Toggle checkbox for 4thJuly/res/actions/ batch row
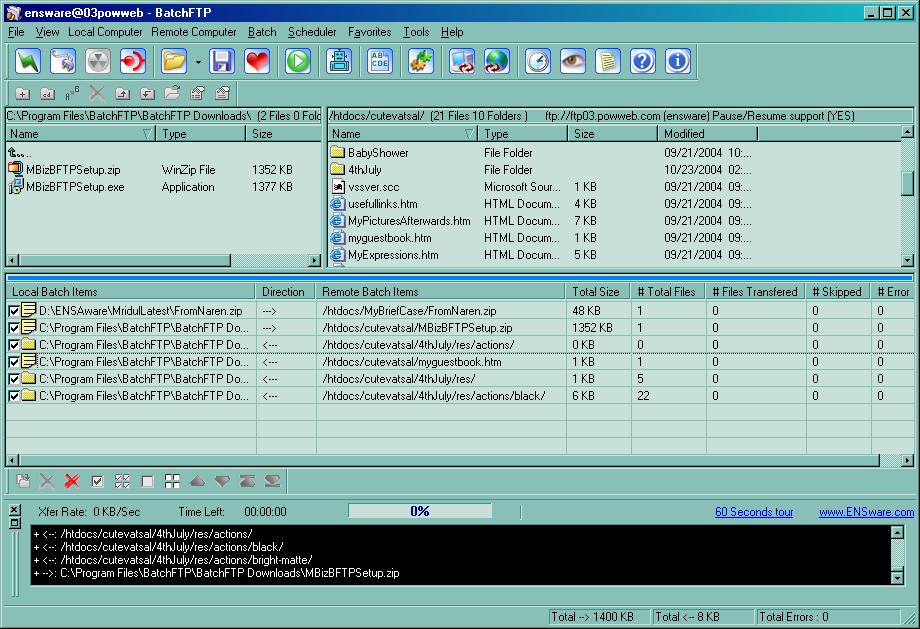This screenshot has width=920, height=629. [x=14, y=345]
